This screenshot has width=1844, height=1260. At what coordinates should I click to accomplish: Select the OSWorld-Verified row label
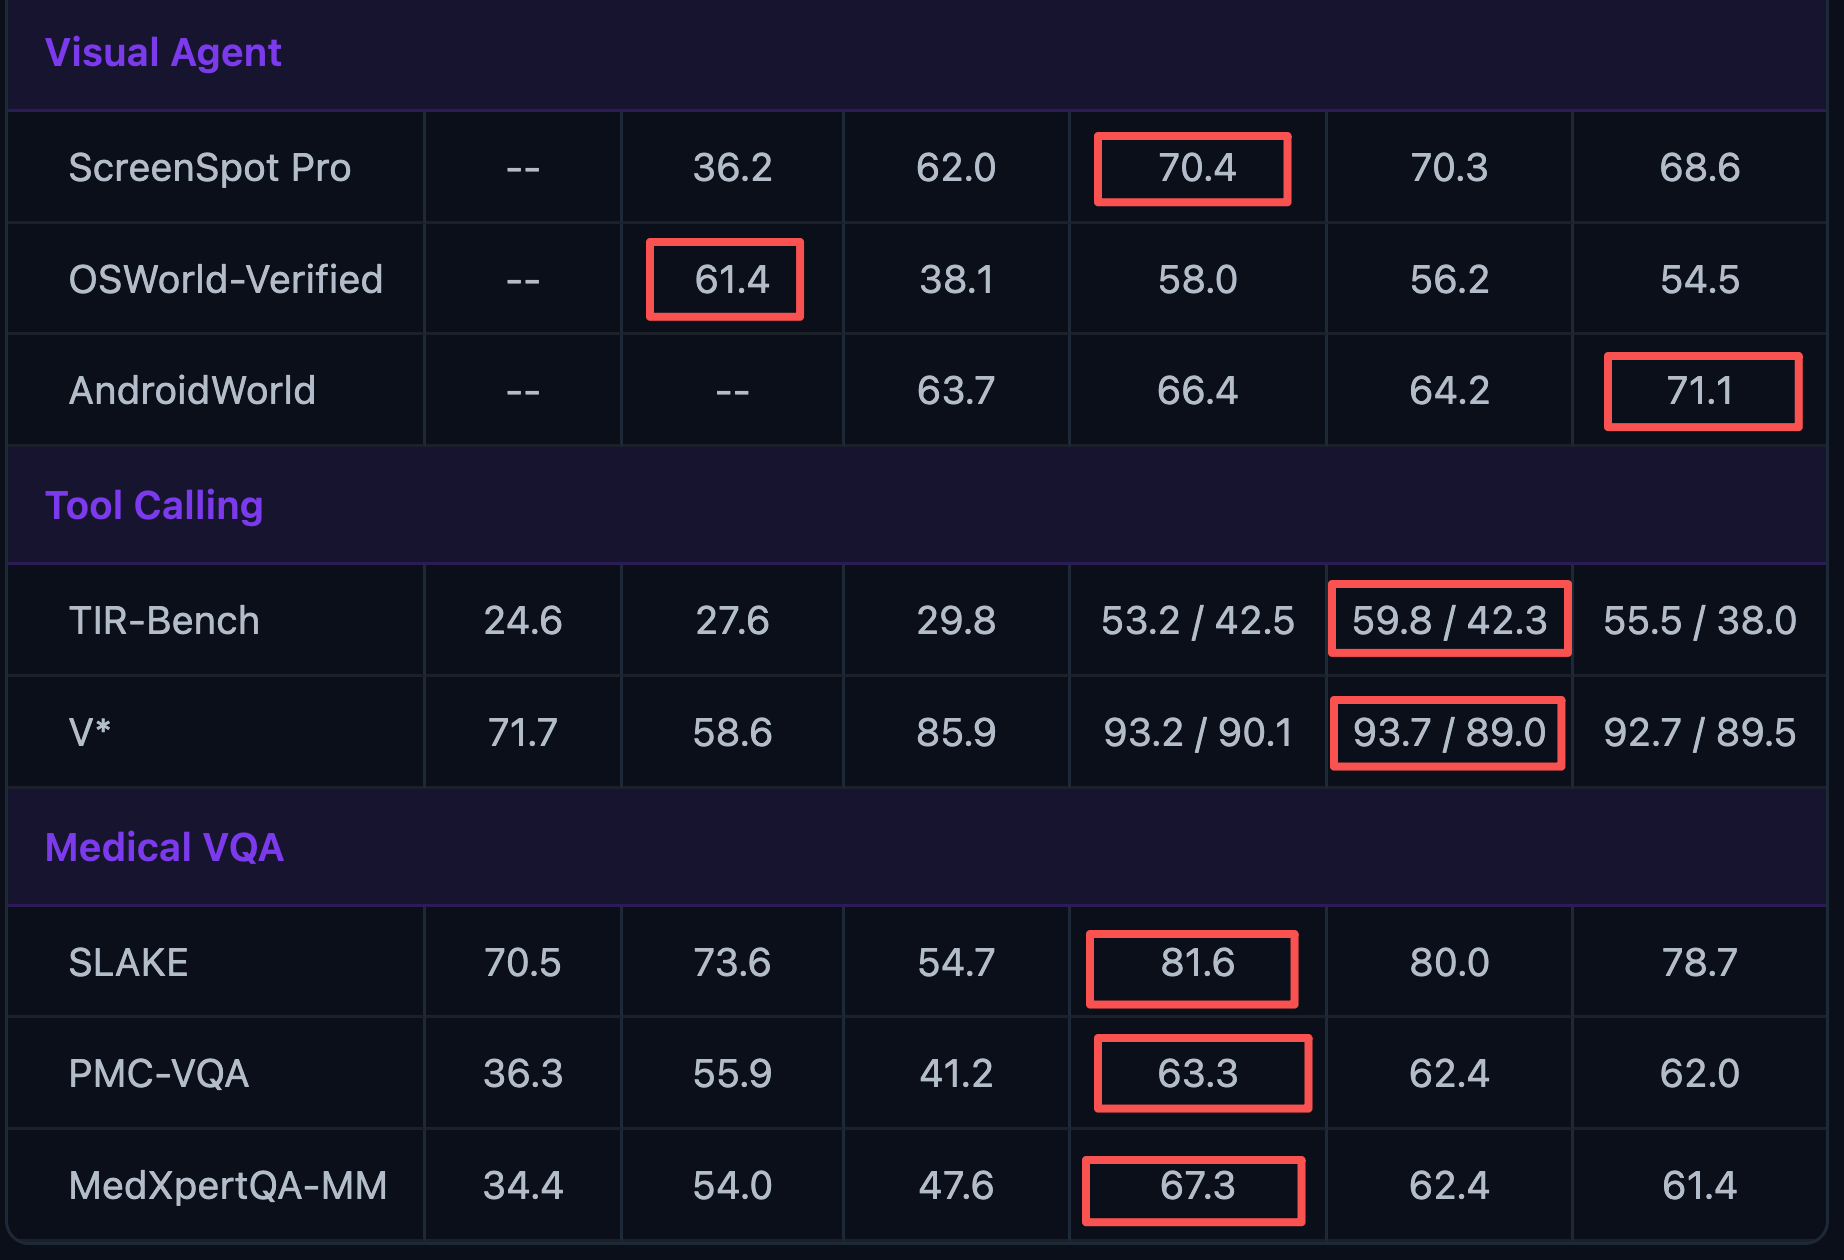point(225,280)
